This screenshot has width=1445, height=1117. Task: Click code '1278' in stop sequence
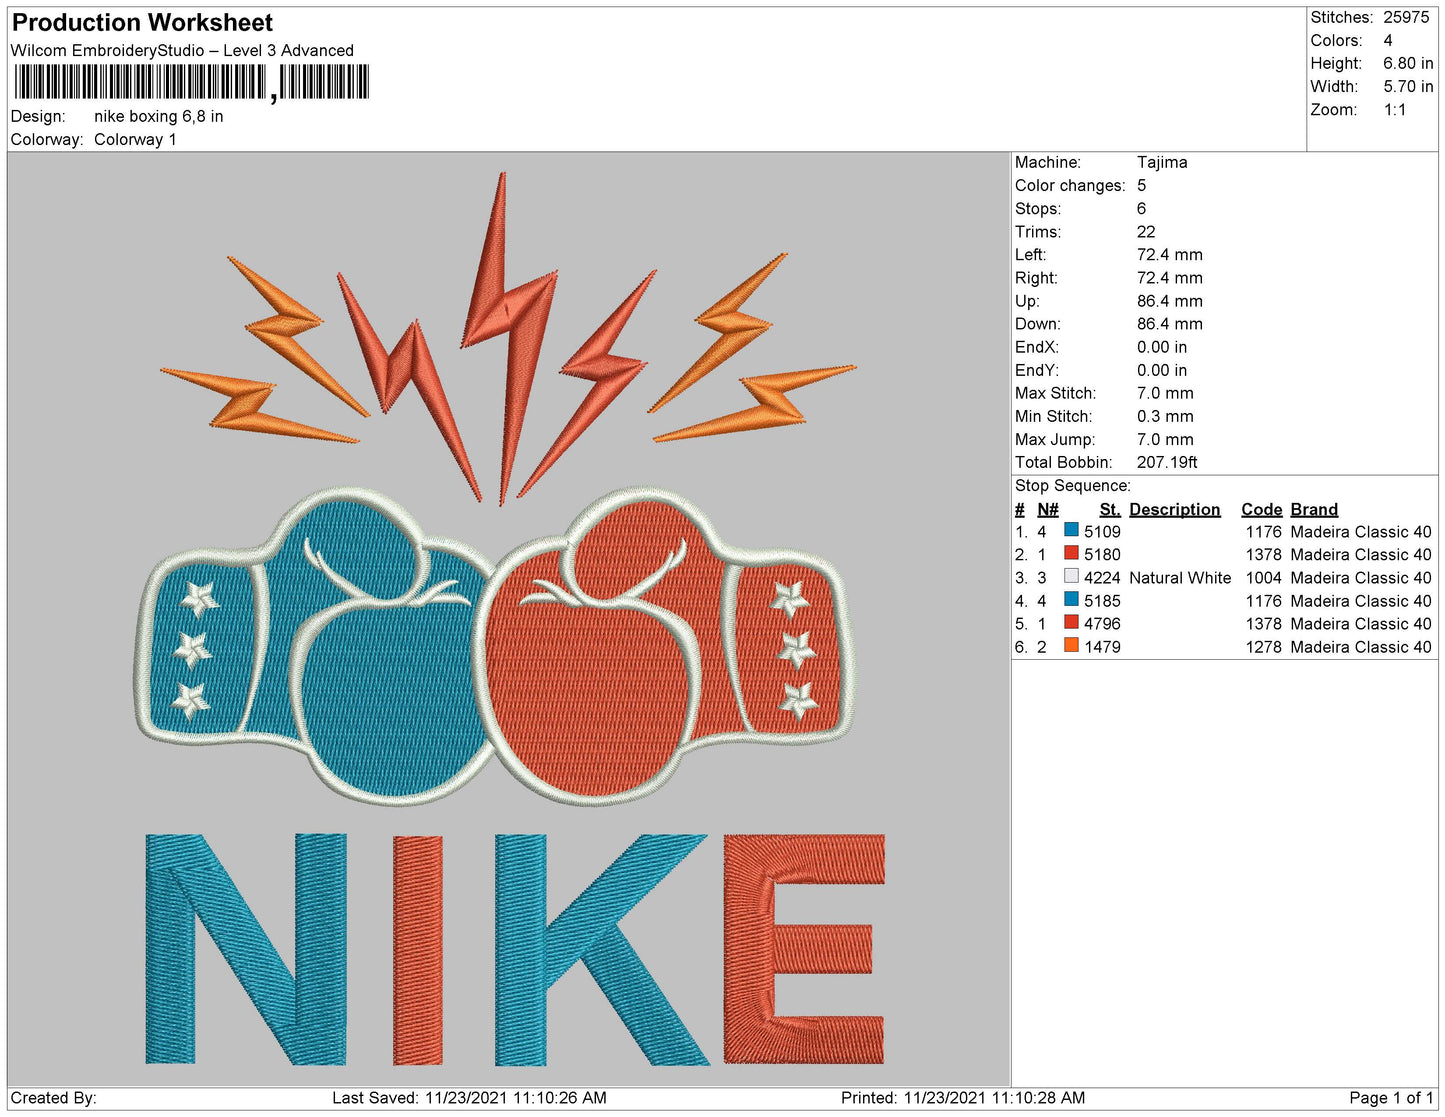[x=1263, y=647]
